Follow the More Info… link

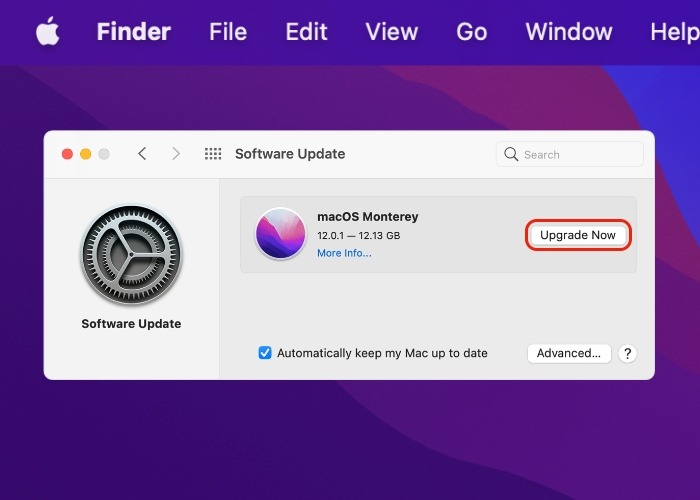(x=344, y=253)
